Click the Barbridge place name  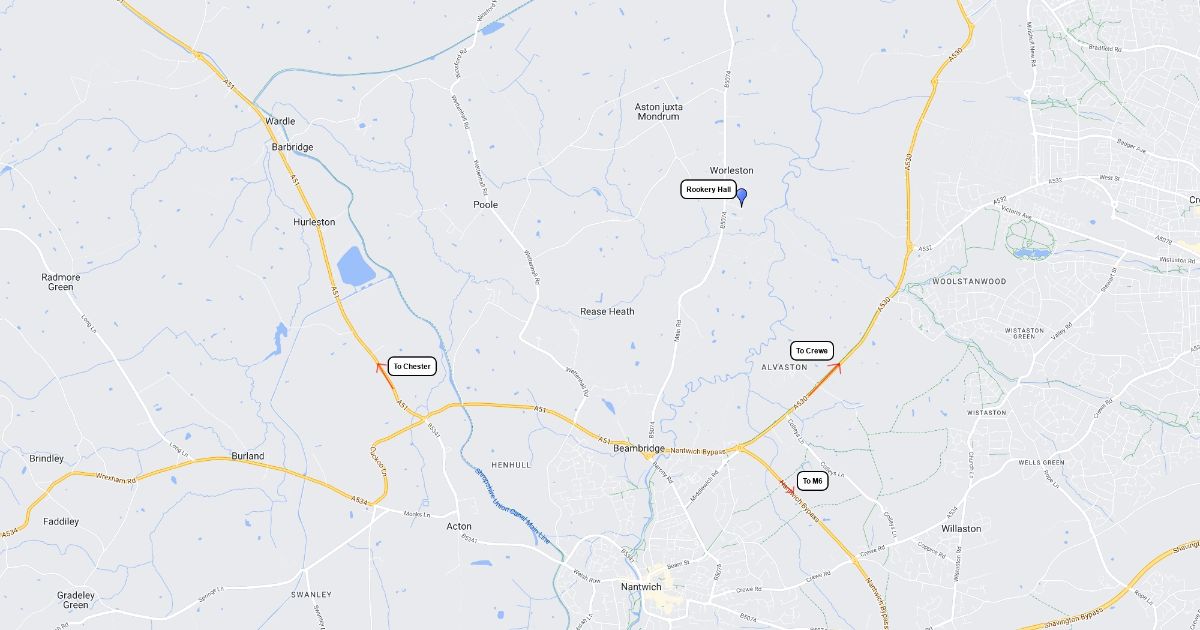292,147
